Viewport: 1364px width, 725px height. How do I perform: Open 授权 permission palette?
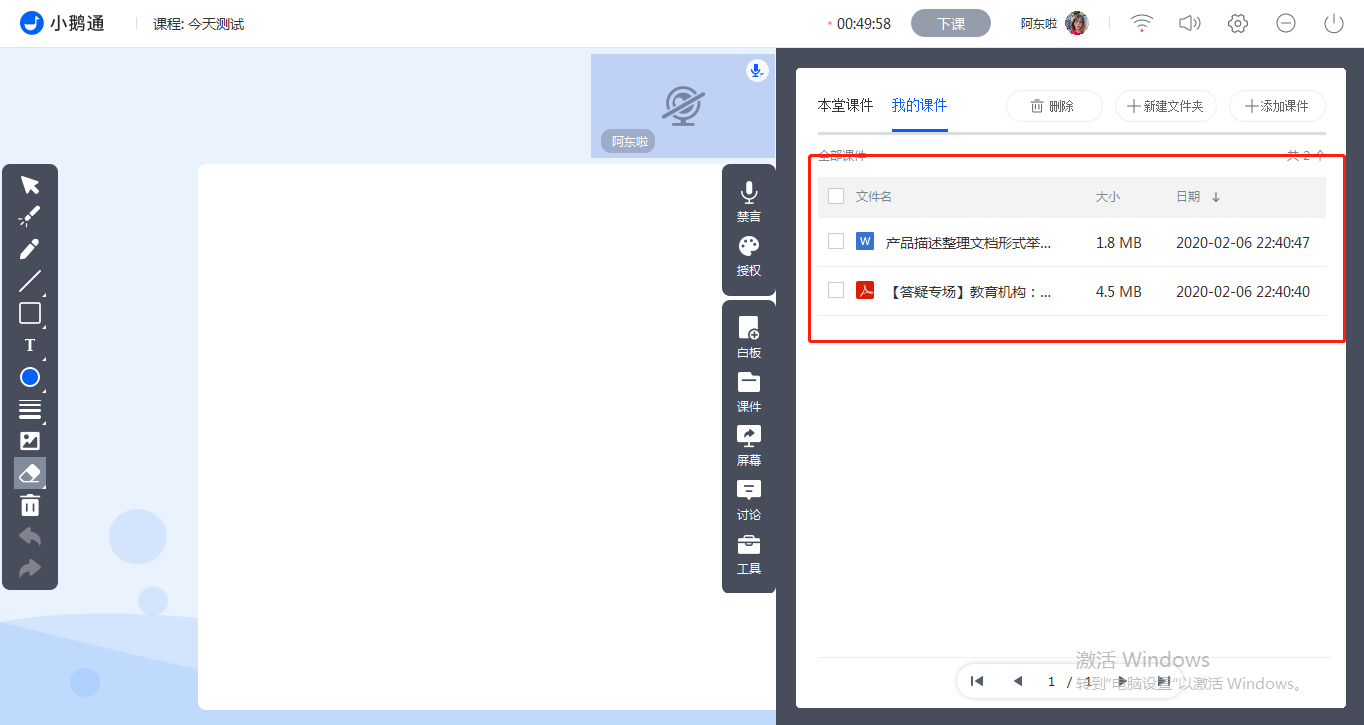click(x=749, y=256)
